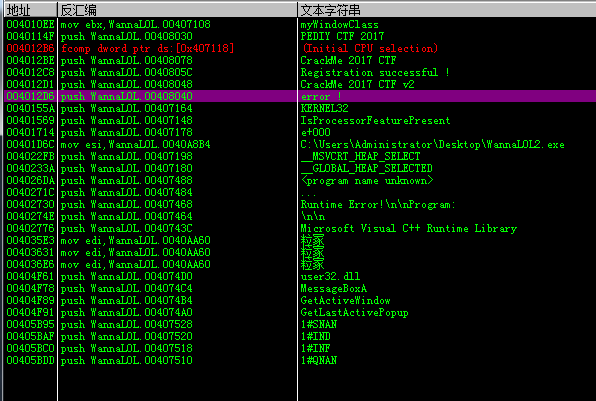The height and width of the screenshot is (401, 596).
Task: Select the highlighted 'error !' string
Action: coord(321,97)
